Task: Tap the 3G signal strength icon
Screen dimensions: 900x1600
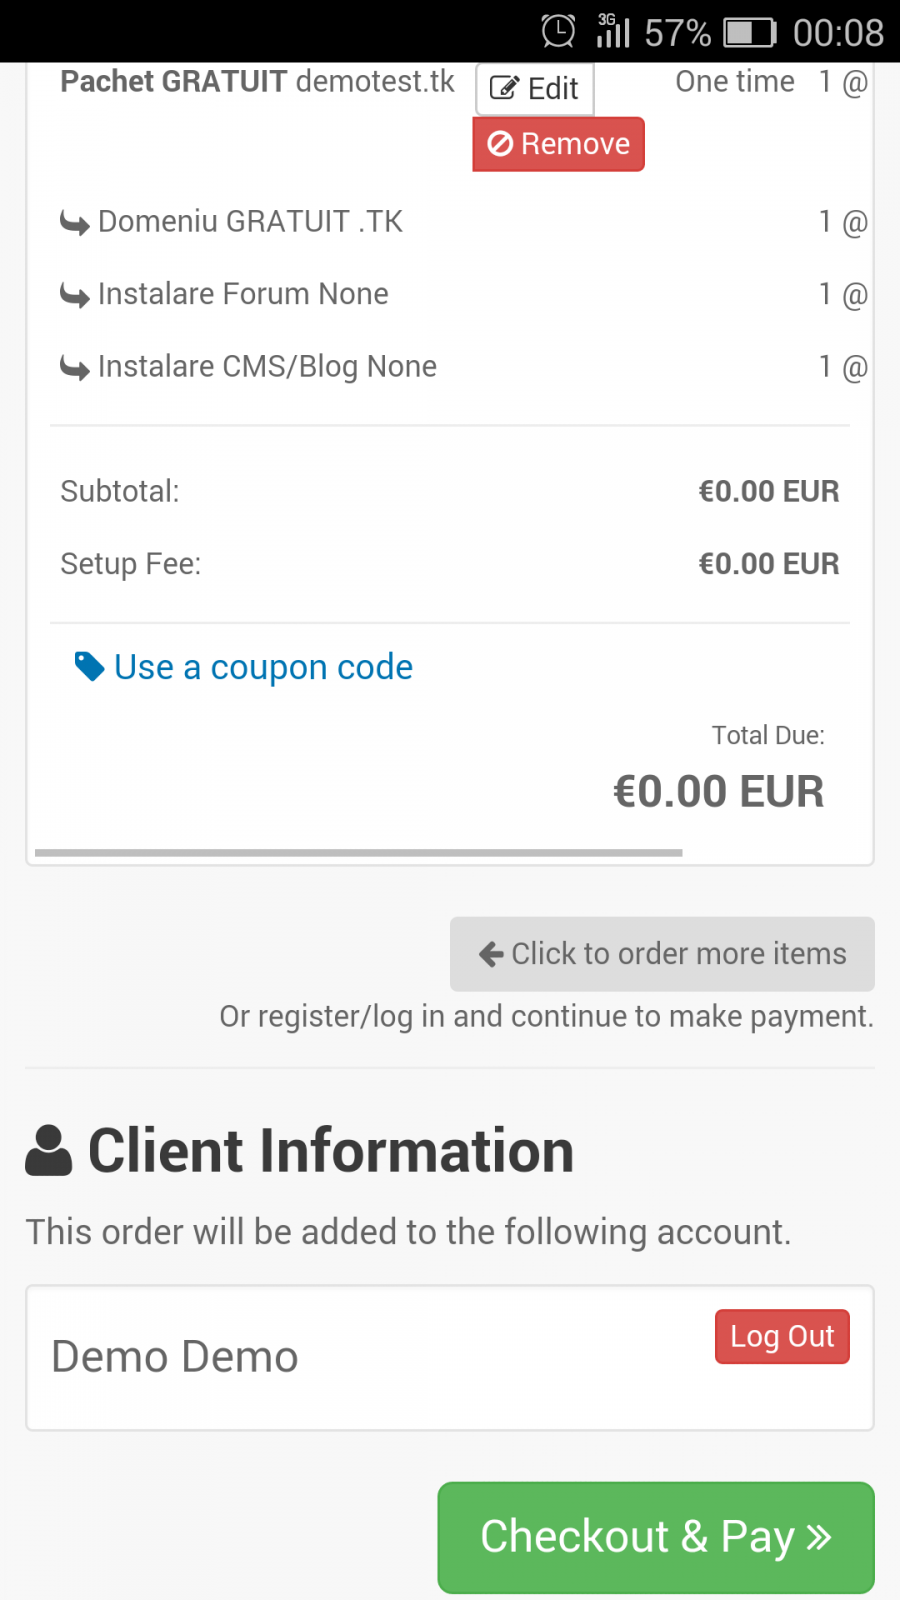Action: tap(613, 31)
